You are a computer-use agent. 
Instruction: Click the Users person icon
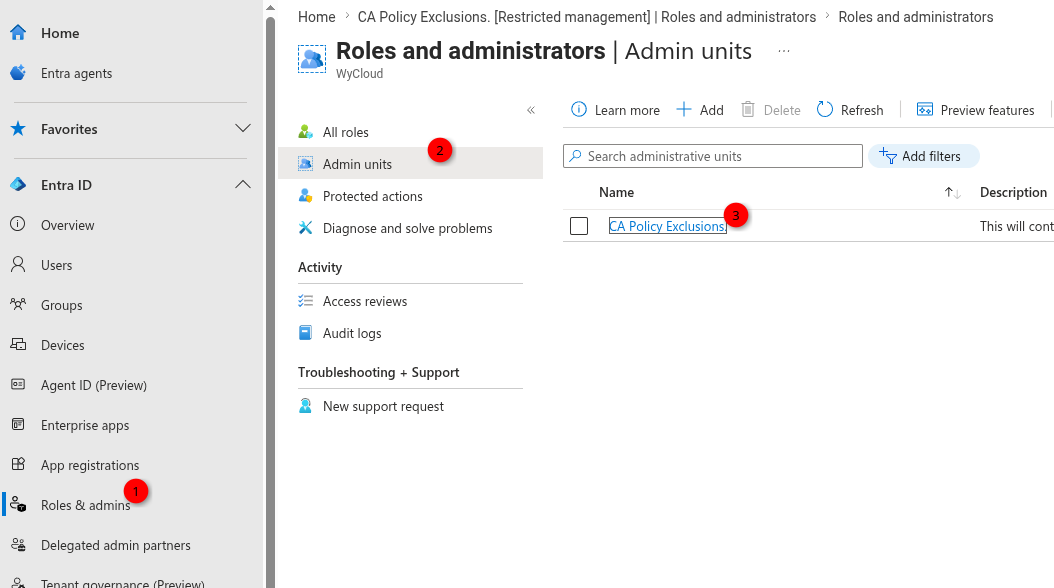(18, 264)
